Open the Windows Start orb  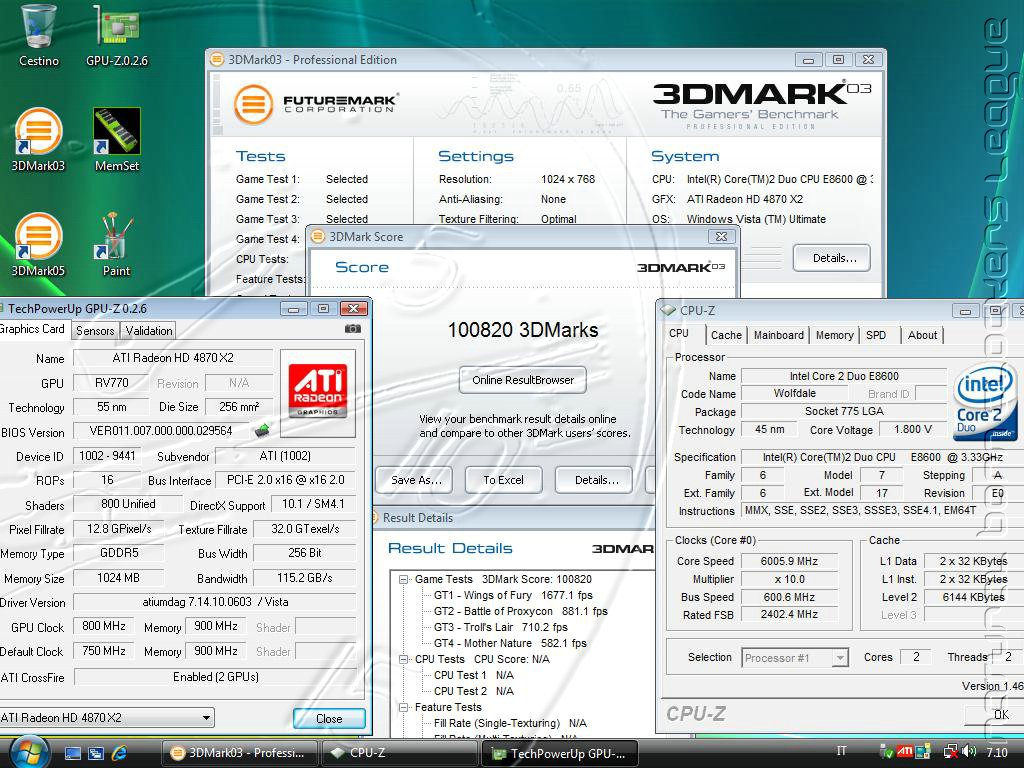tap(28, 752)
